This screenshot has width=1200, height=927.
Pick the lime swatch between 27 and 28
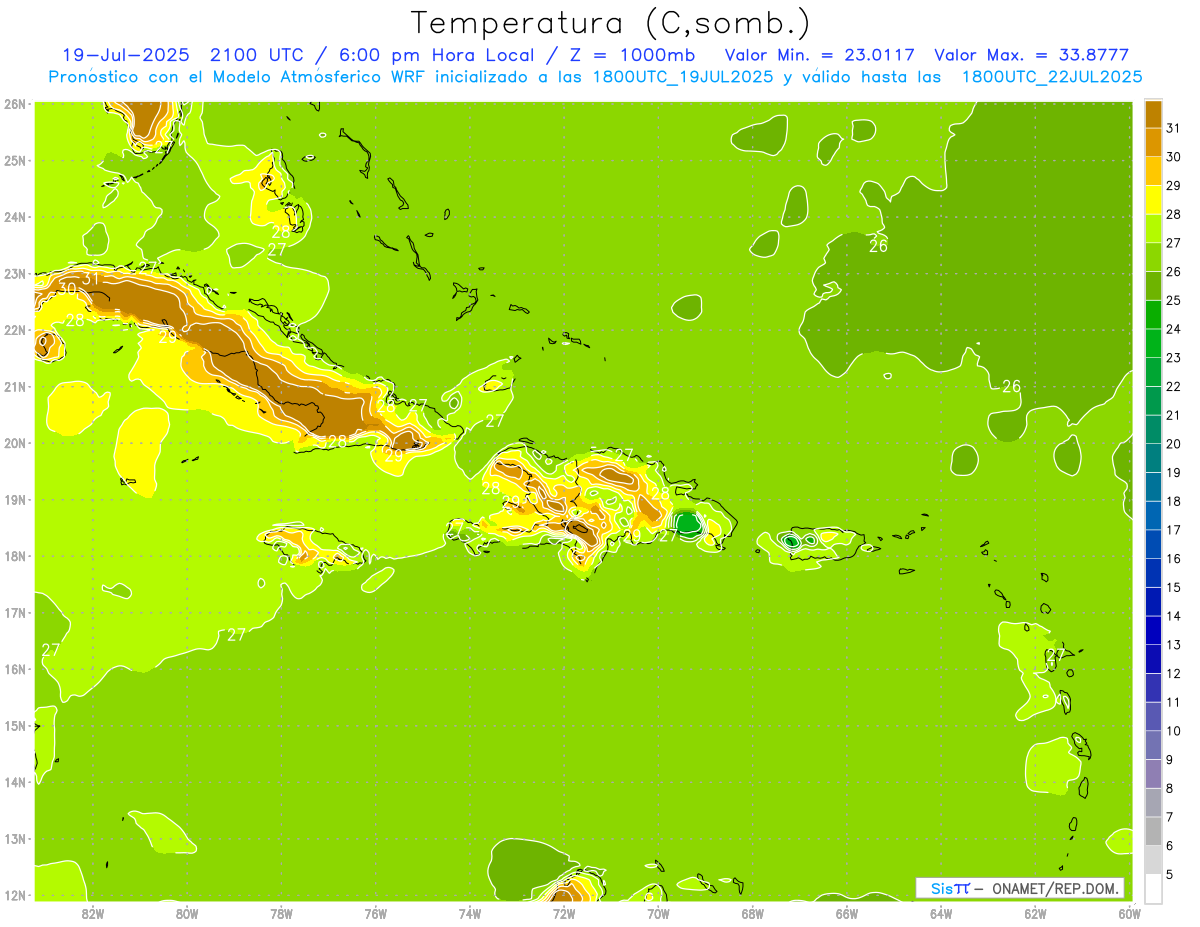(x=1153, y=228)
